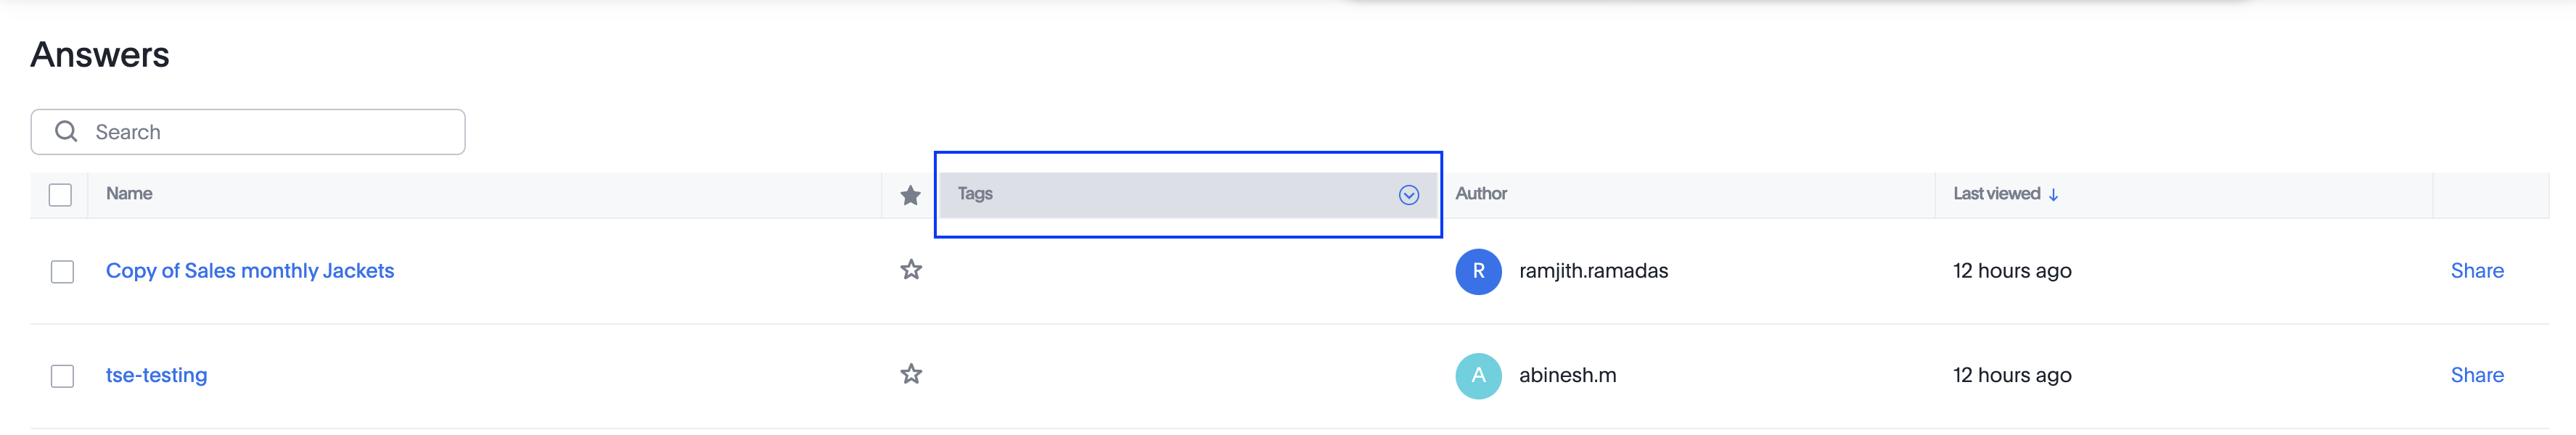Open the Copy of Sales monthly Jackets answer
The width and height of the screenshot is (2576, 435).
(x=250, y=271)
